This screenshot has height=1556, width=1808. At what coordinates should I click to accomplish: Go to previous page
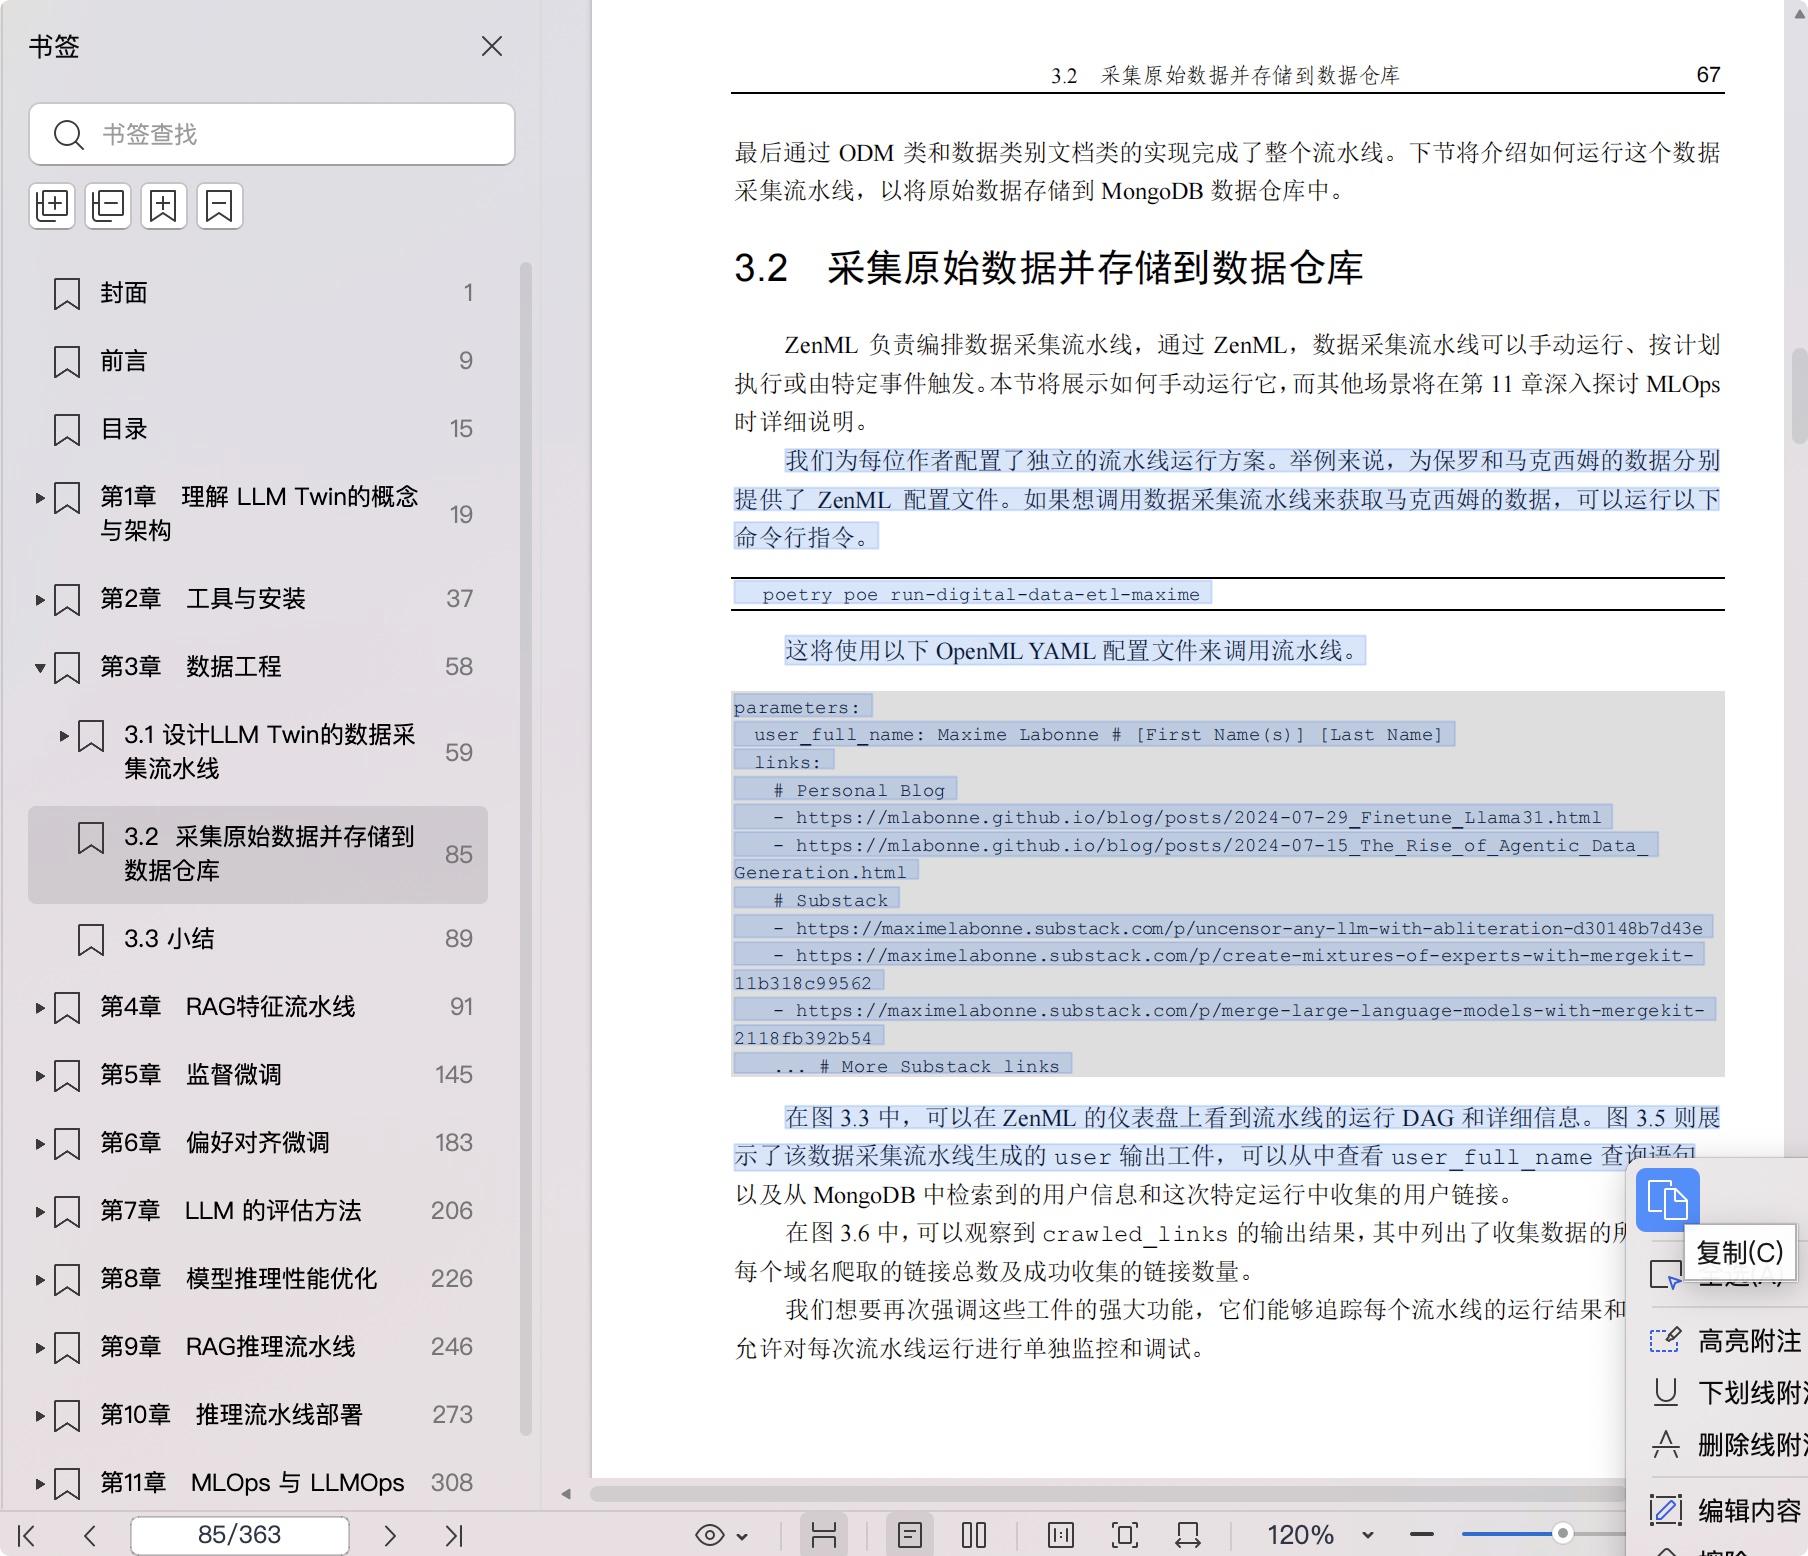(x=90, y=1535)
